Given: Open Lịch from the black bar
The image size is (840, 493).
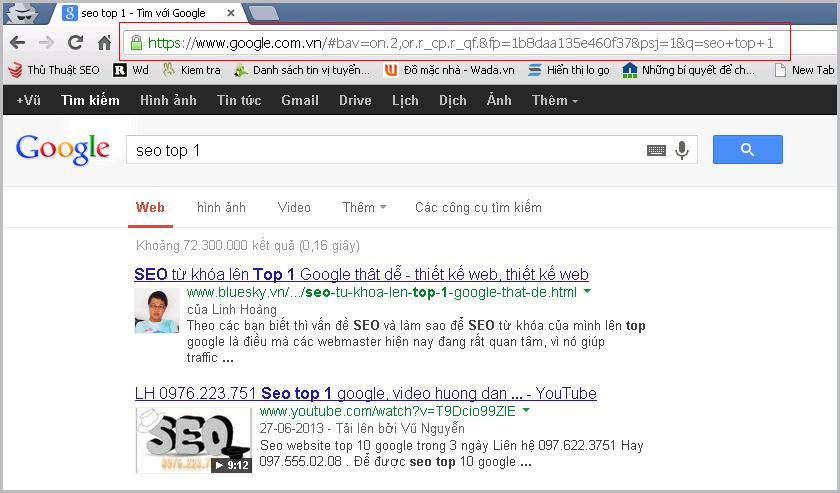Looking at the screenshot, I should [x=405, y=100].
